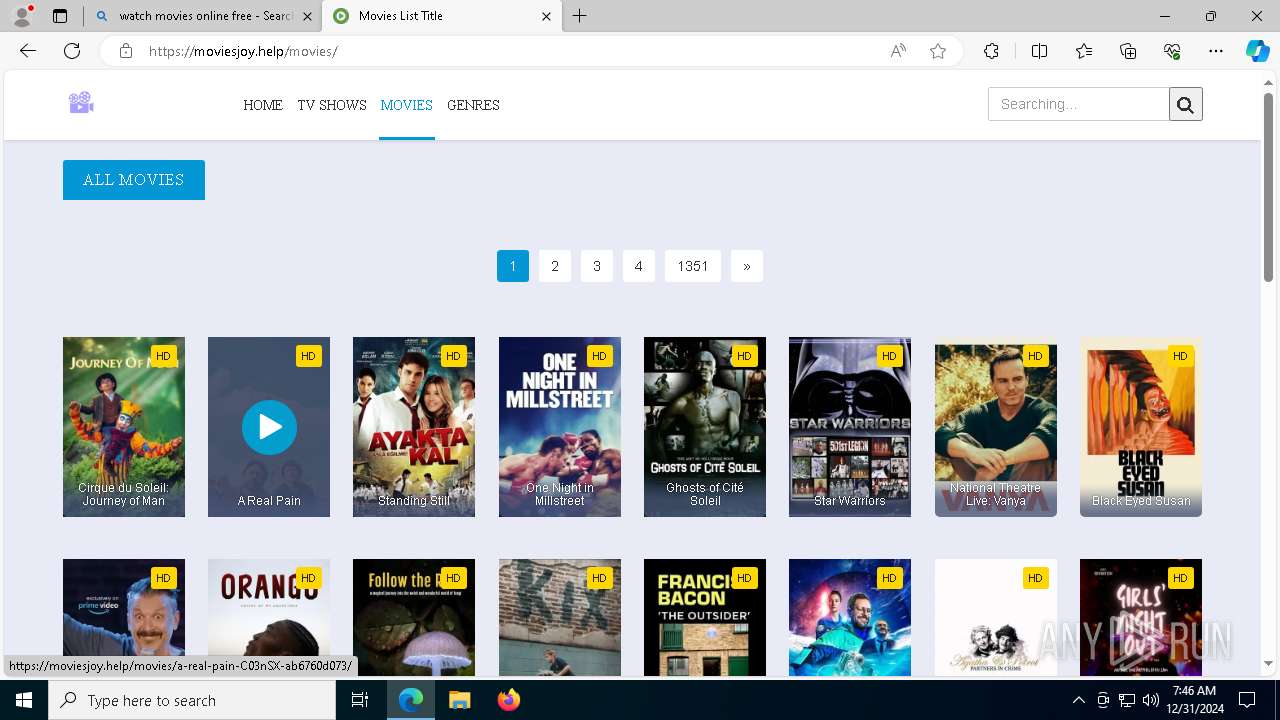Open network status in tray
The width and height of the screenshot is (1280, 720).
tap(1127, 700)
